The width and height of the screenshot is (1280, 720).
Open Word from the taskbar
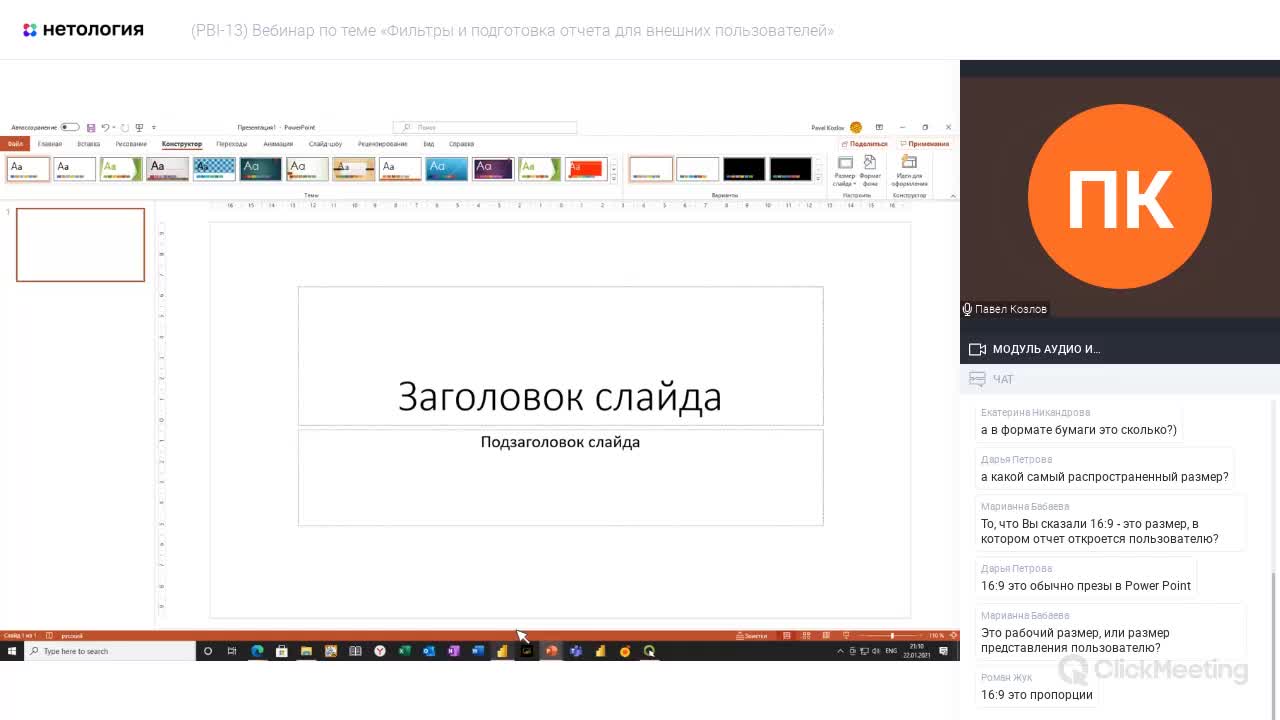478,651
